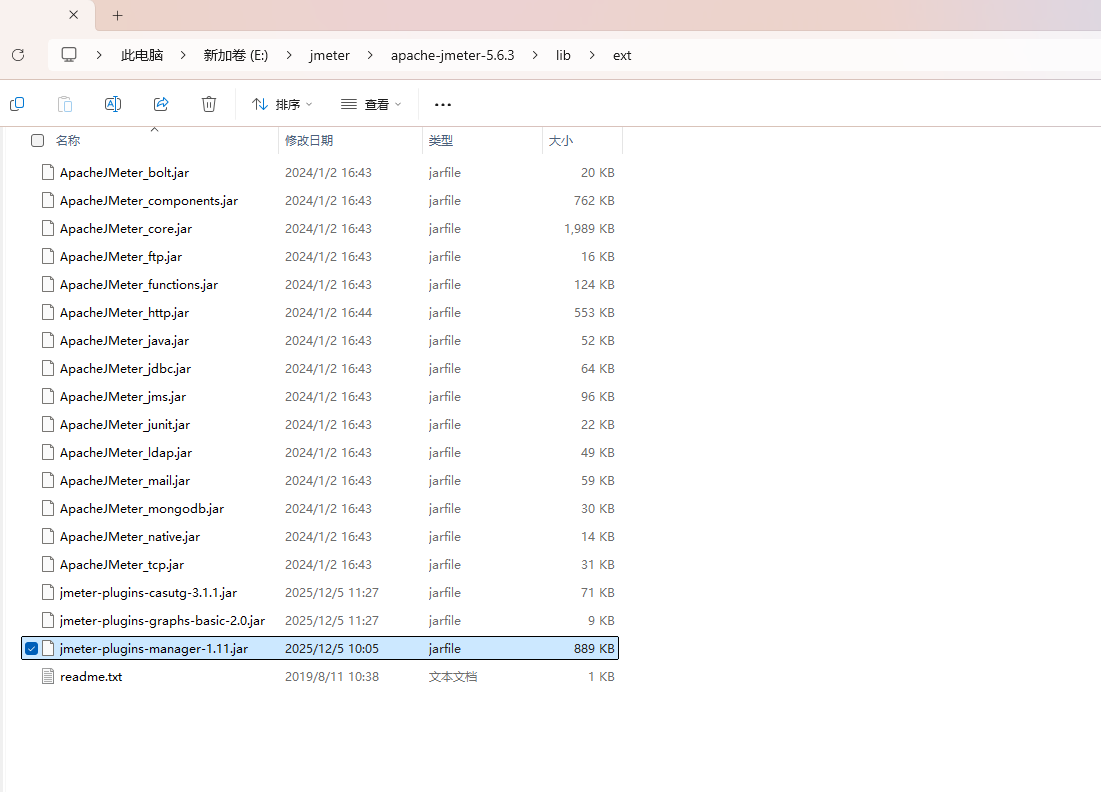Image resolution: width=1101 pixels, height=792 pixels.
Task: Close the current tab with the X
Action: pyautogui.click(x=74, y=15)
